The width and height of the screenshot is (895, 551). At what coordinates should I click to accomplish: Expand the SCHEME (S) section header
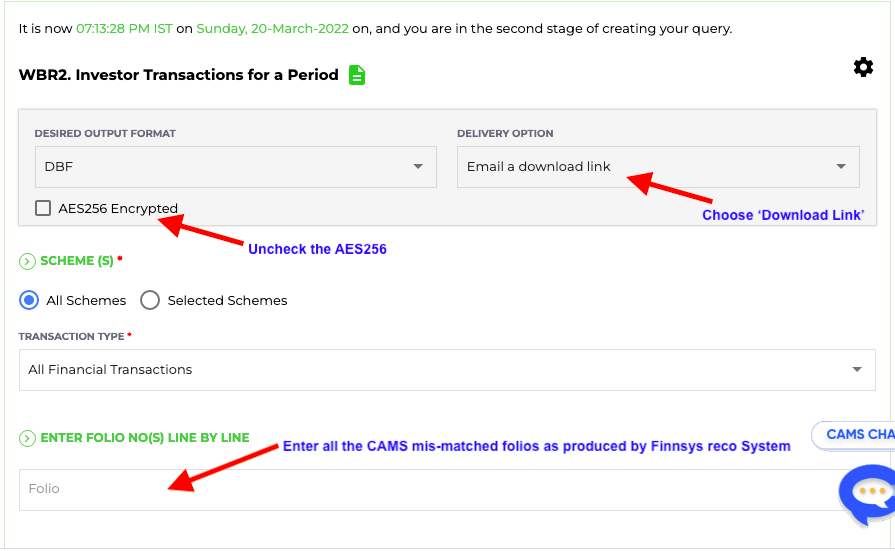(x=77, y=261)
